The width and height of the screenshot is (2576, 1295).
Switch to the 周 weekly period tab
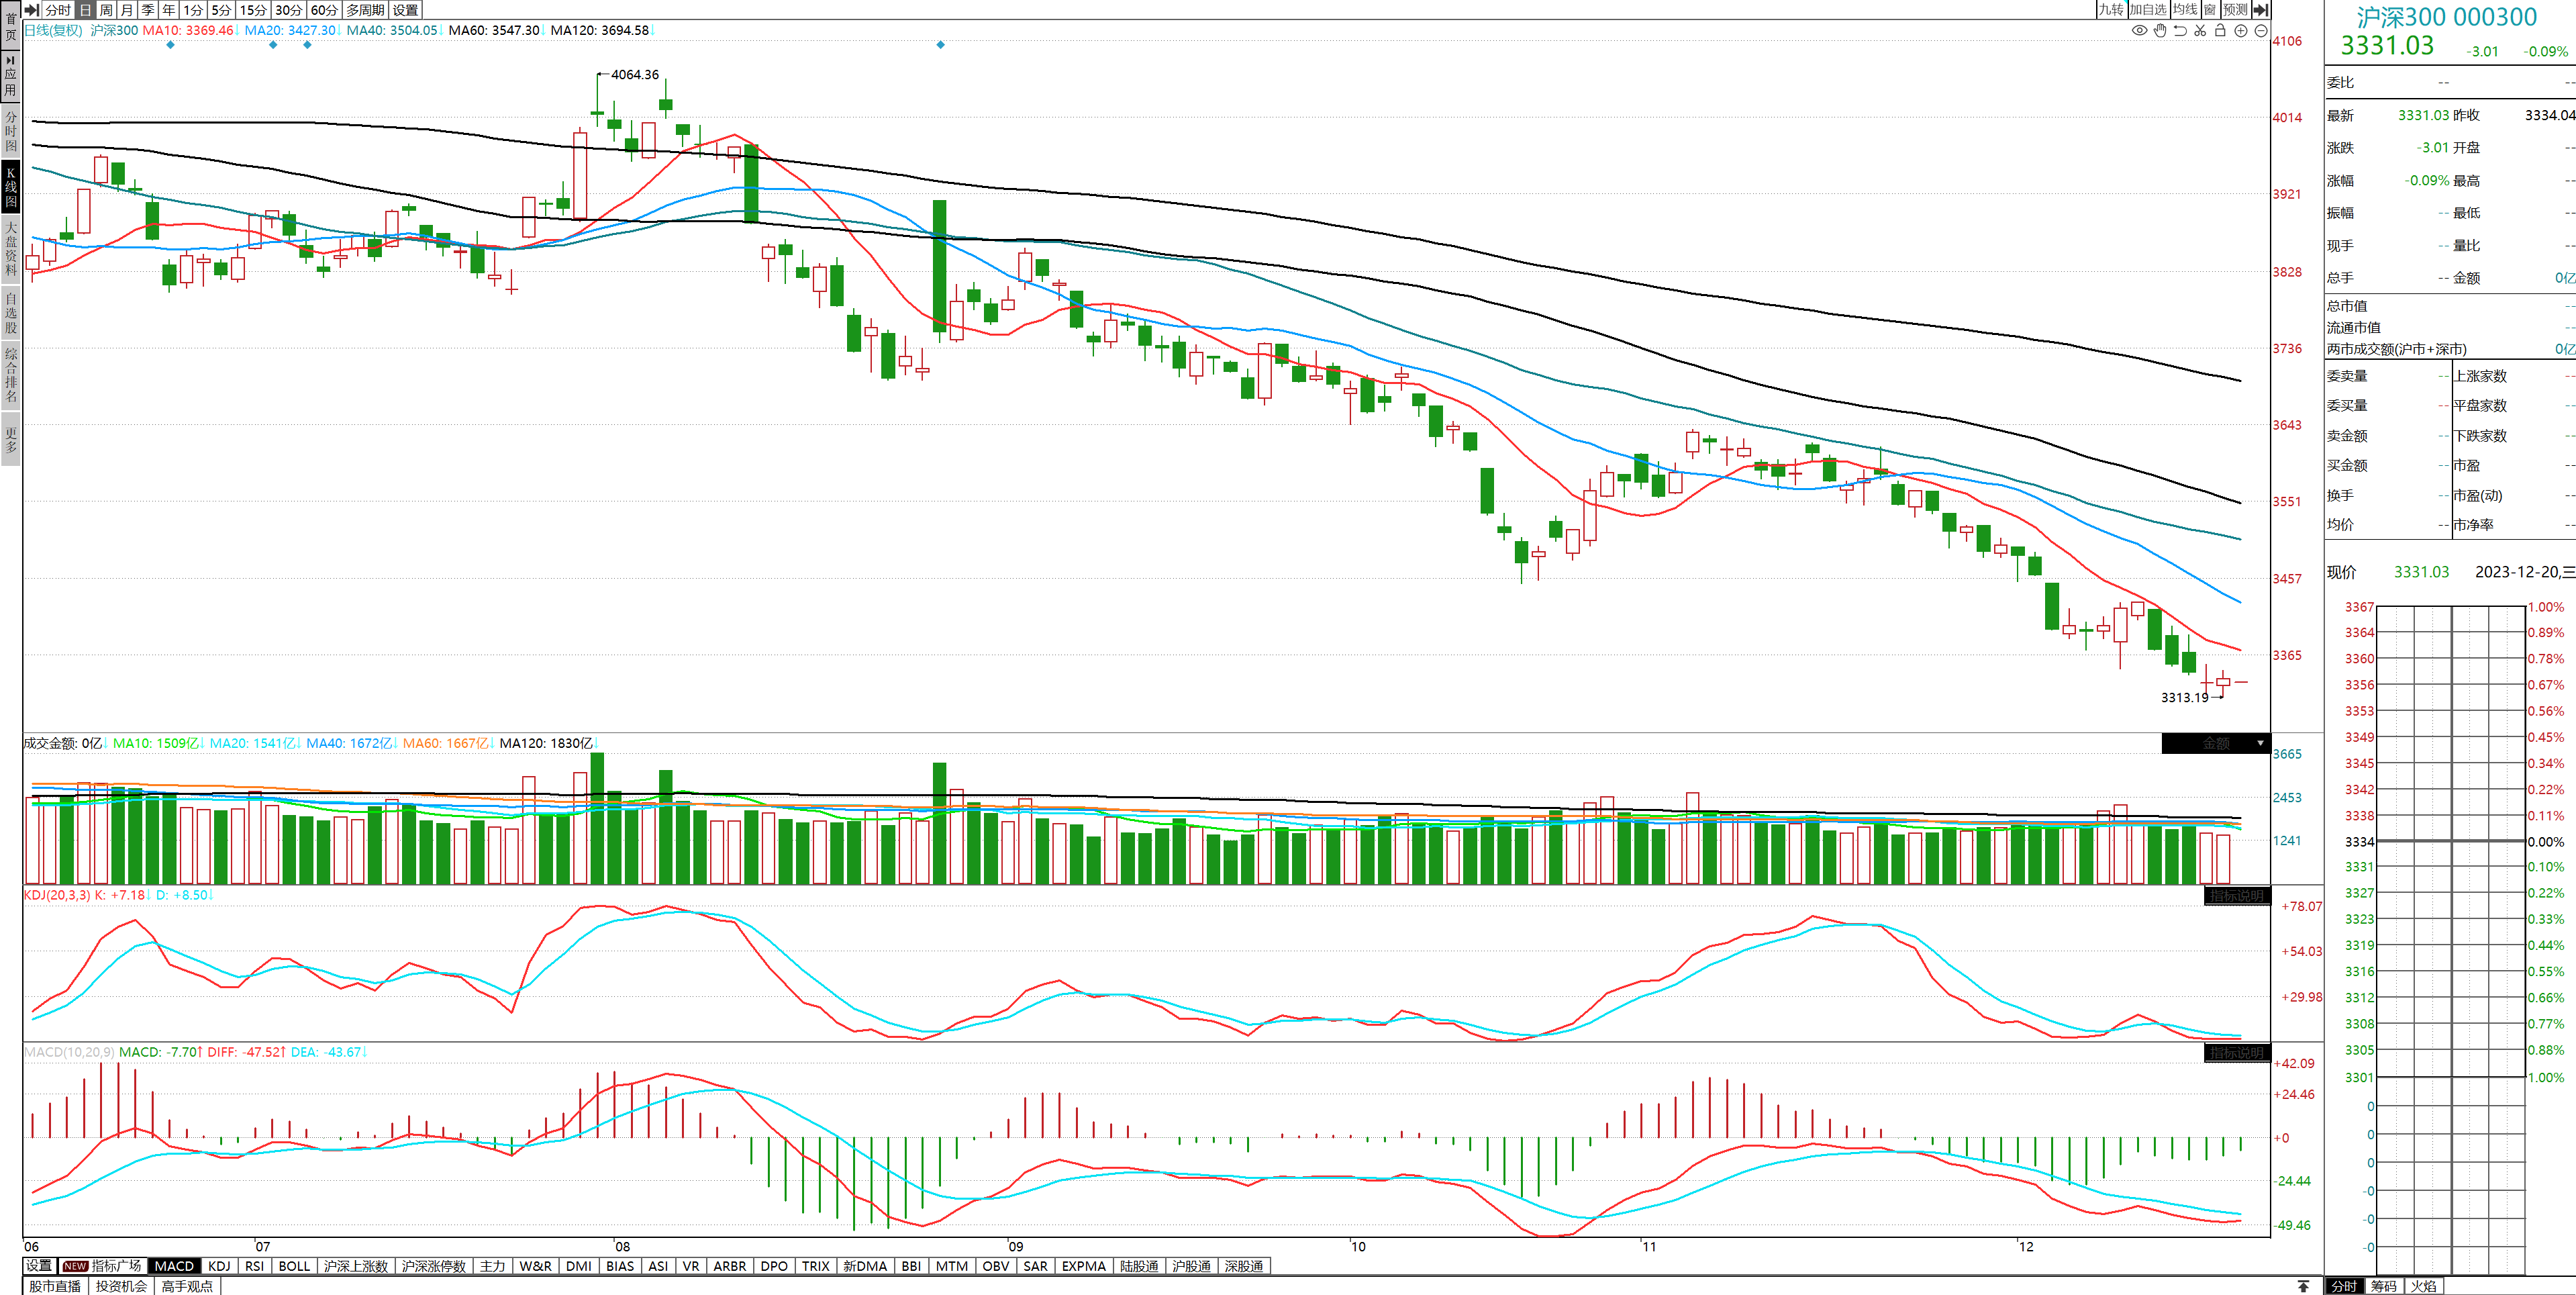pyautogui.click(x=106, y=10)
